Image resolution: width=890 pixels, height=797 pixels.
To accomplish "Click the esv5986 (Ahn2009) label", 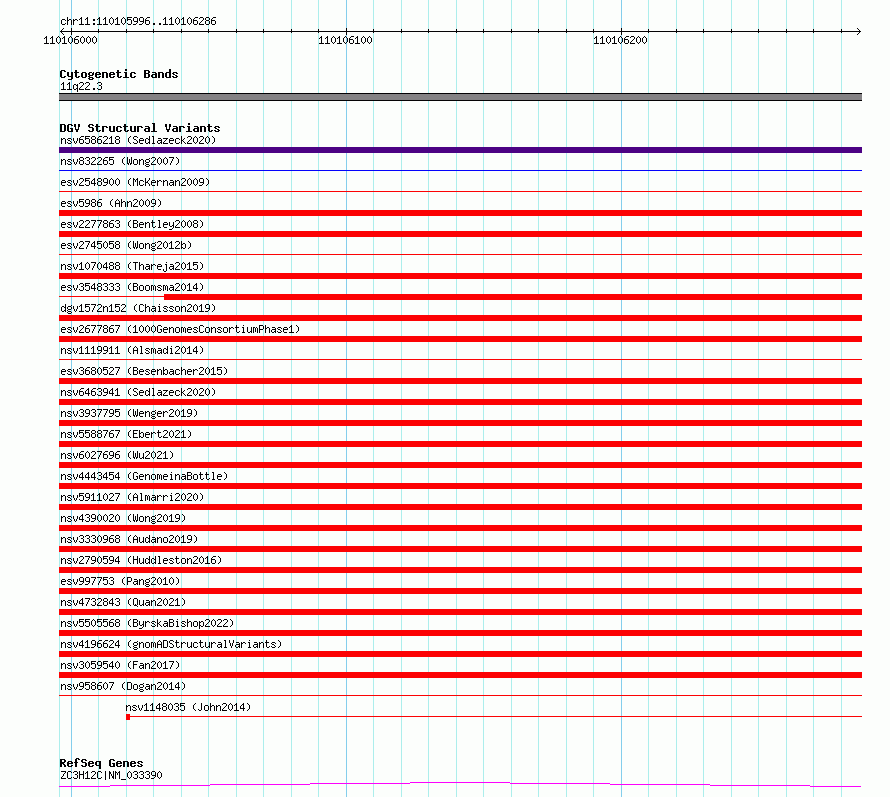I will point(111,203).
